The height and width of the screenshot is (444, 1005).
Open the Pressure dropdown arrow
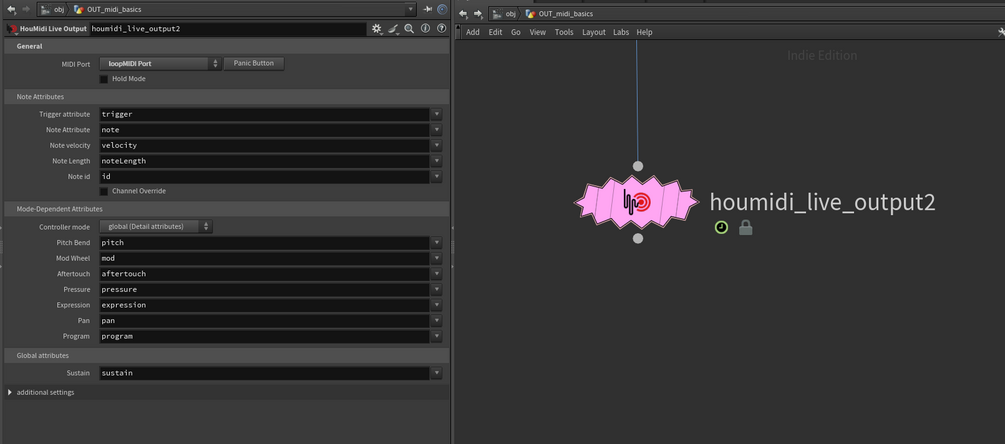click(436, 290)
